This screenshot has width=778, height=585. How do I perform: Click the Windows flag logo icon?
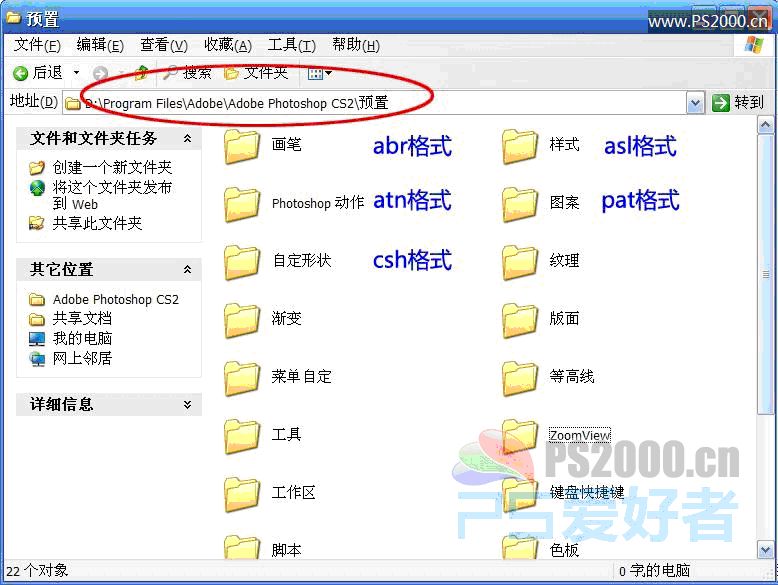(754, 45)
